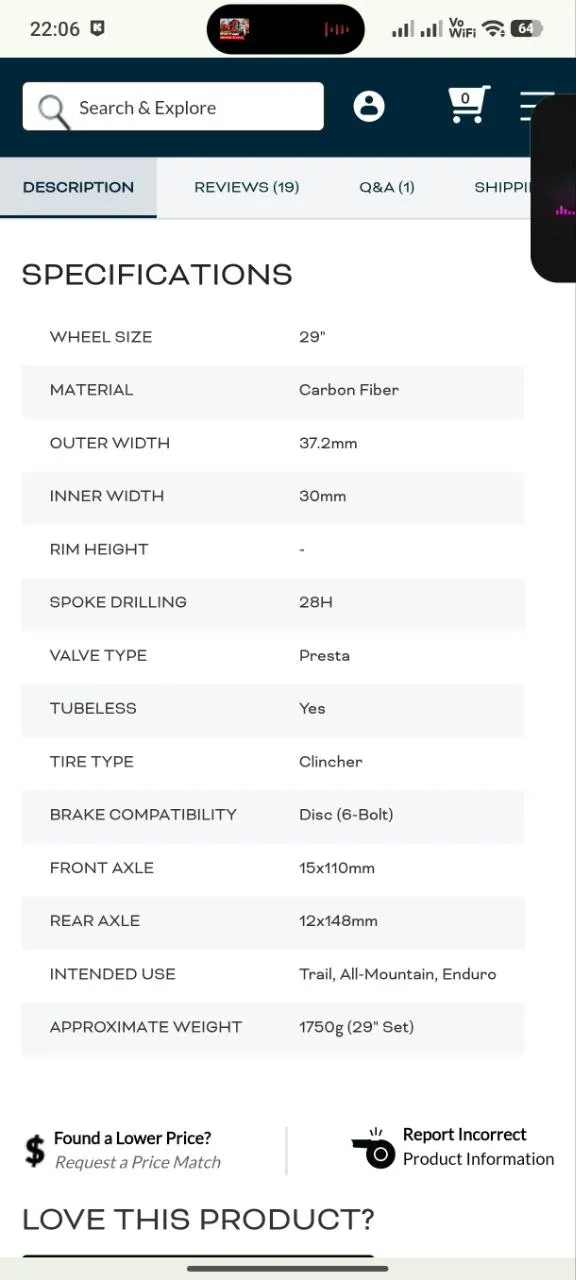Switch to the Description tab
The height and width of the screenshot is (1280, 576).
click(x=78, y=187)
